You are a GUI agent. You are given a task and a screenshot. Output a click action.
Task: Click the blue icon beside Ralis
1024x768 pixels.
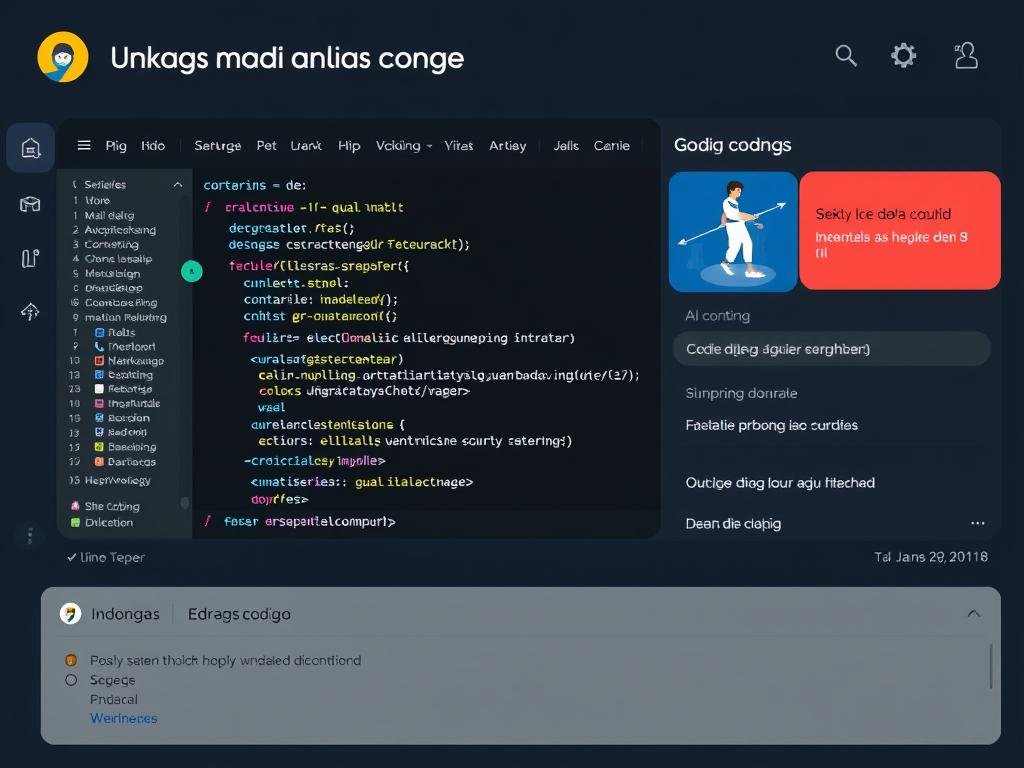point(99,332)
